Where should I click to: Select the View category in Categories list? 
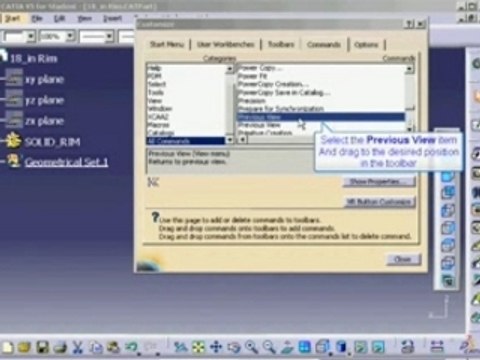click(x=155, y=101)
